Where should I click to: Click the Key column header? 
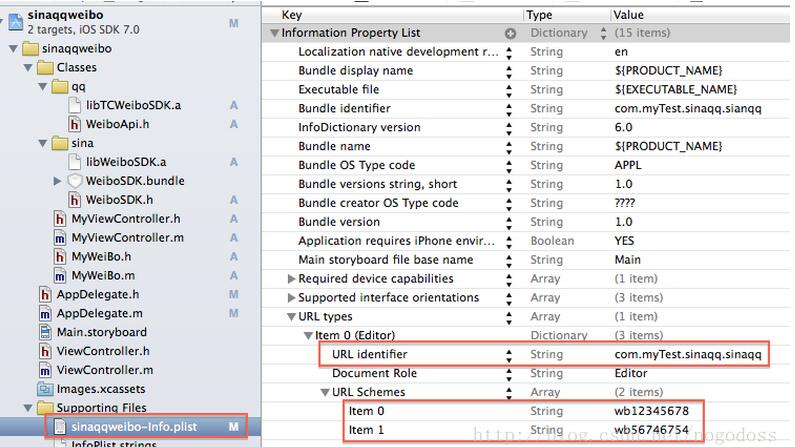click(x=292, y=15)
